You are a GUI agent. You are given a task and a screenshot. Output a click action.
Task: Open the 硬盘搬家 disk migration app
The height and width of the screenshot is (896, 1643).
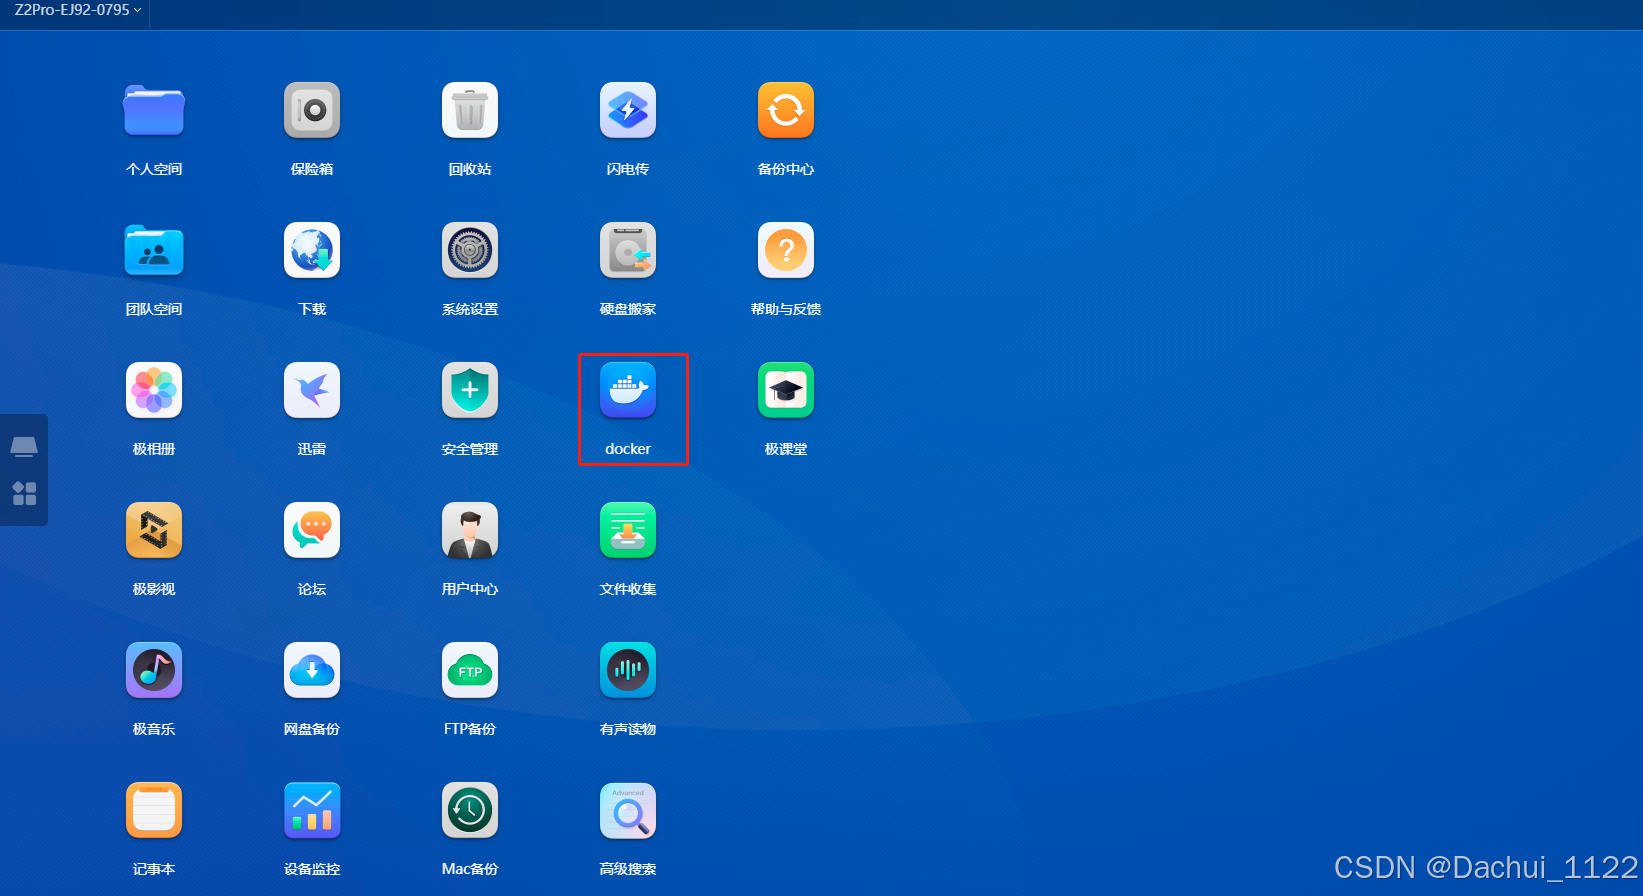(628, 250)
